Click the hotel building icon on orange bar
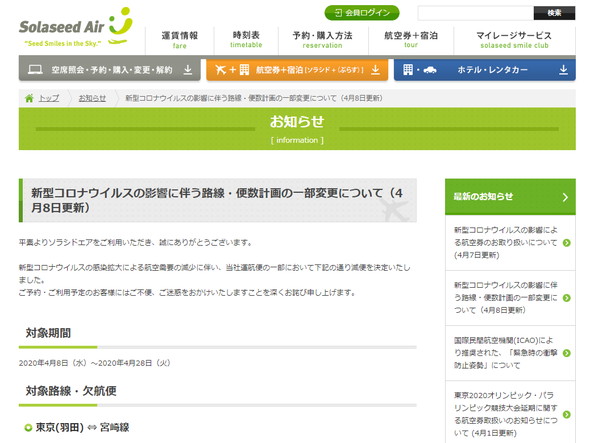The width and height of the screenshot is (590, 443). click(244, 70)
